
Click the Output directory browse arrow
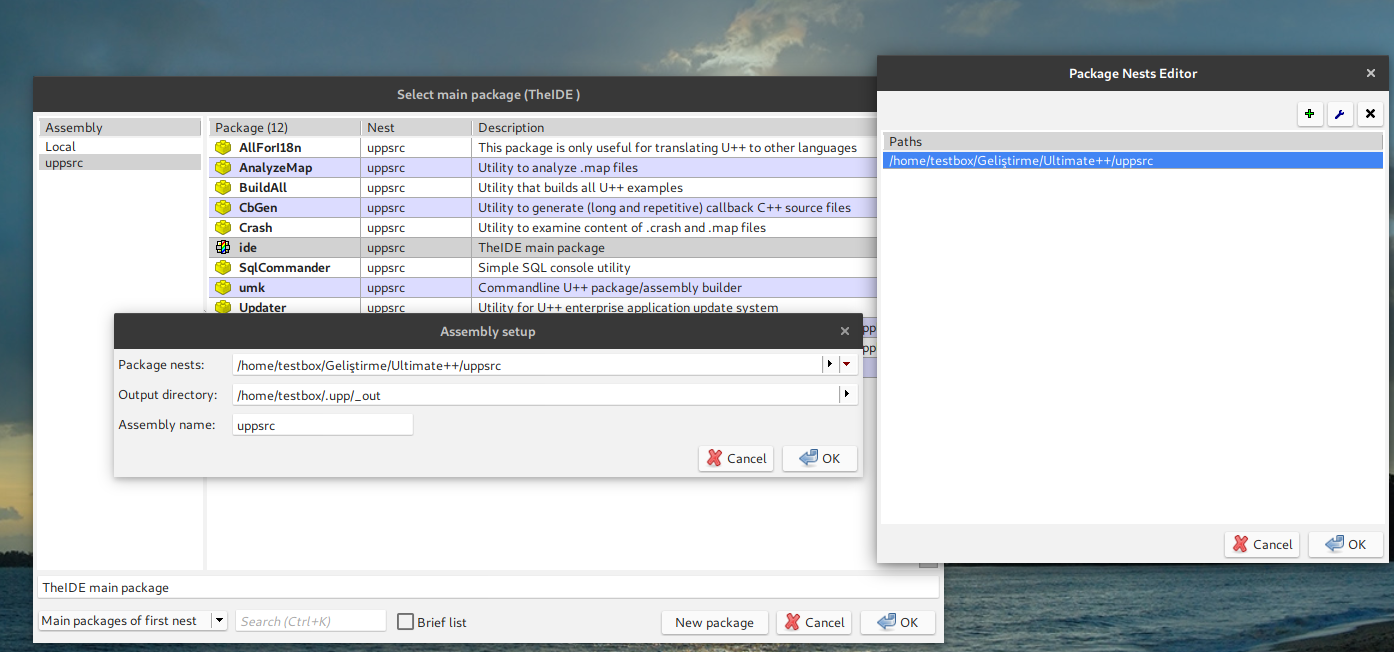[847, 395]
